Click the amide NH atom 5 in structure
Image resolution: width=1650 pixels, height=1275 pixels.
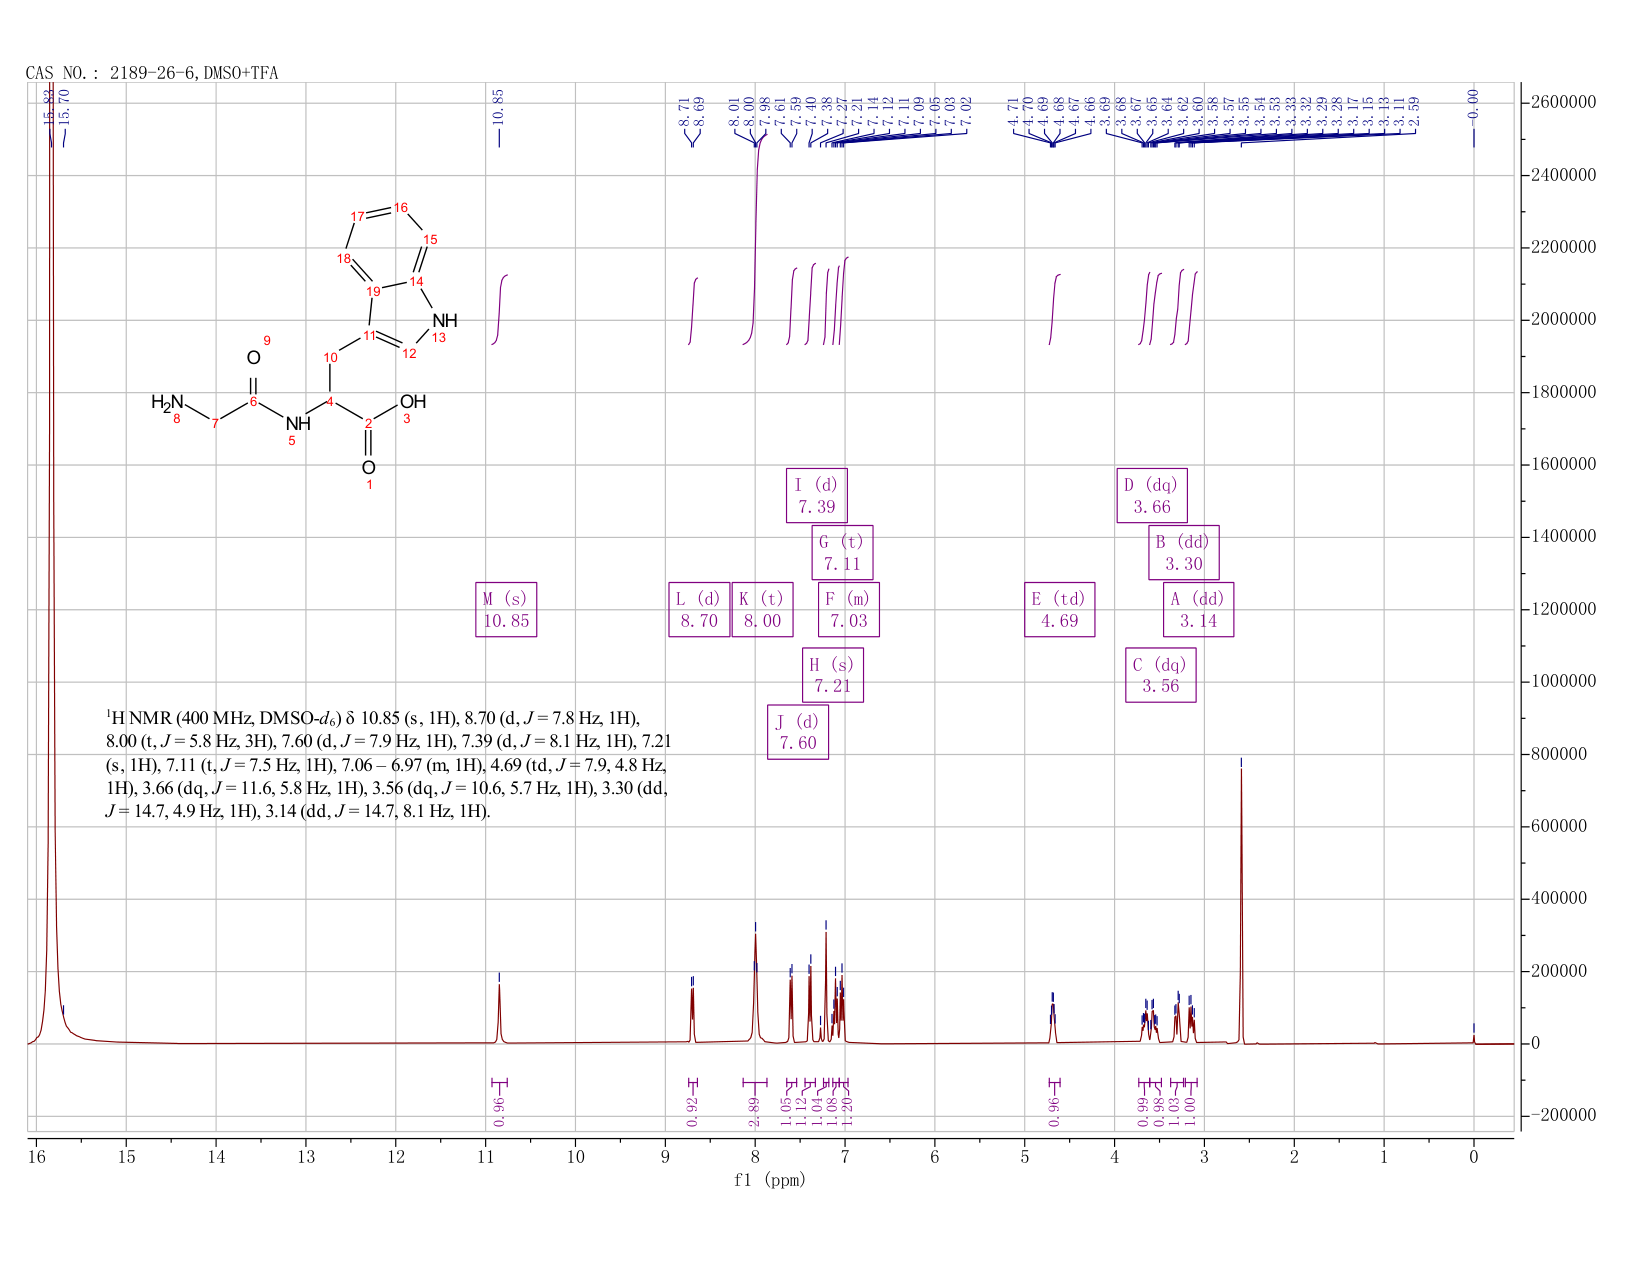click(x=298, y=425)
